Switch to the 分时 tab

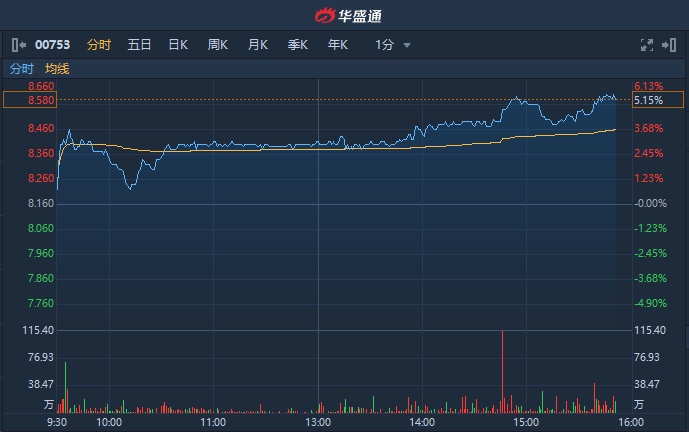99,45
